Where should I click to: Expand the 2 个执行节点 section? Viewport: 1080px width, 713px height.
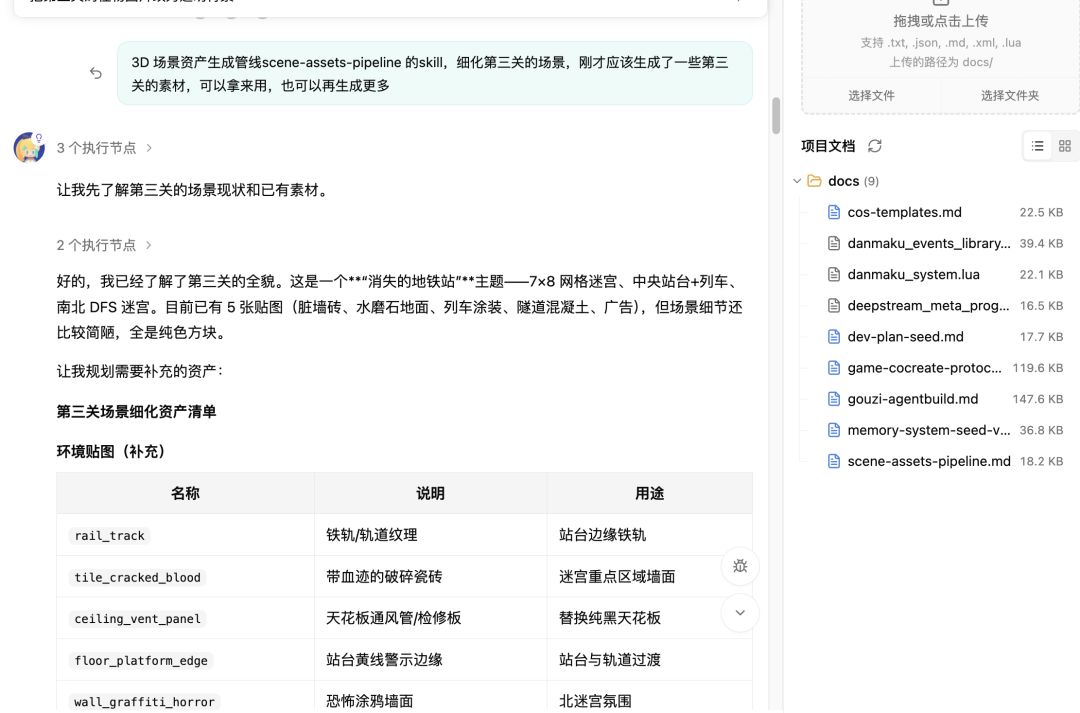pyautogui.click(x=104, y=245)
